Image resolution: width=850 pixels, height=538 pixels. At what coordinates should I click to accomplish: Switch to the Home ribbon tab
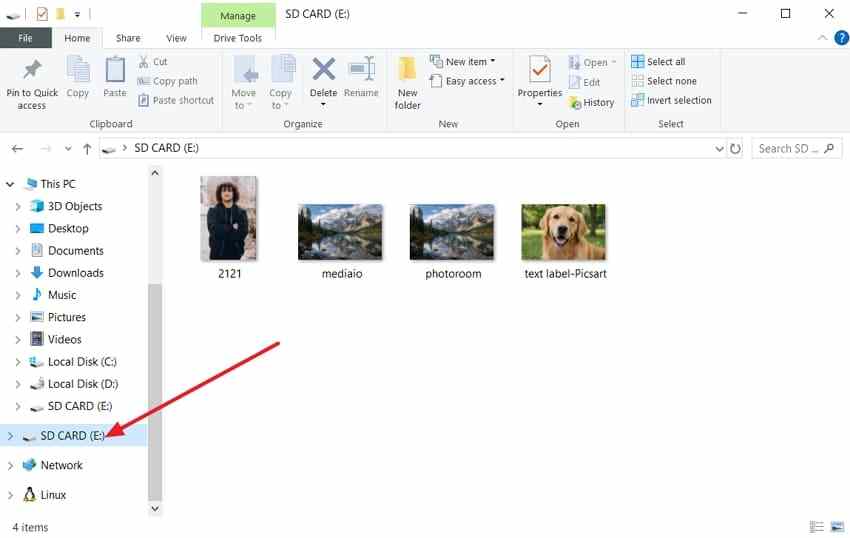tap(77, 38)
